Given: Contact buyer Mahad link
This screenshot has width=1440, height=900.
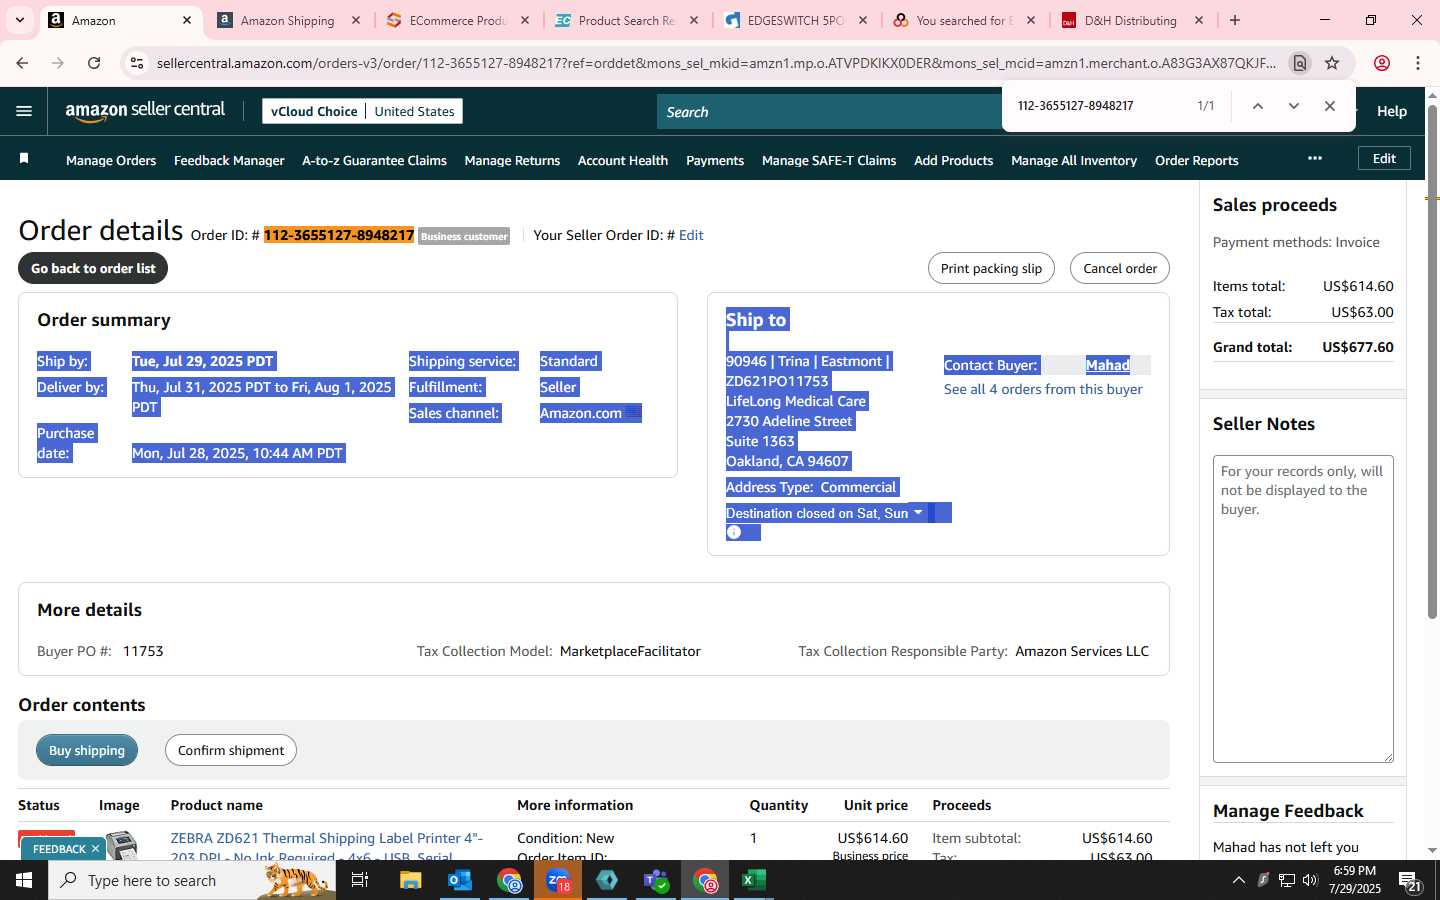Looking at the screenshot, I should coord(1108,365).
